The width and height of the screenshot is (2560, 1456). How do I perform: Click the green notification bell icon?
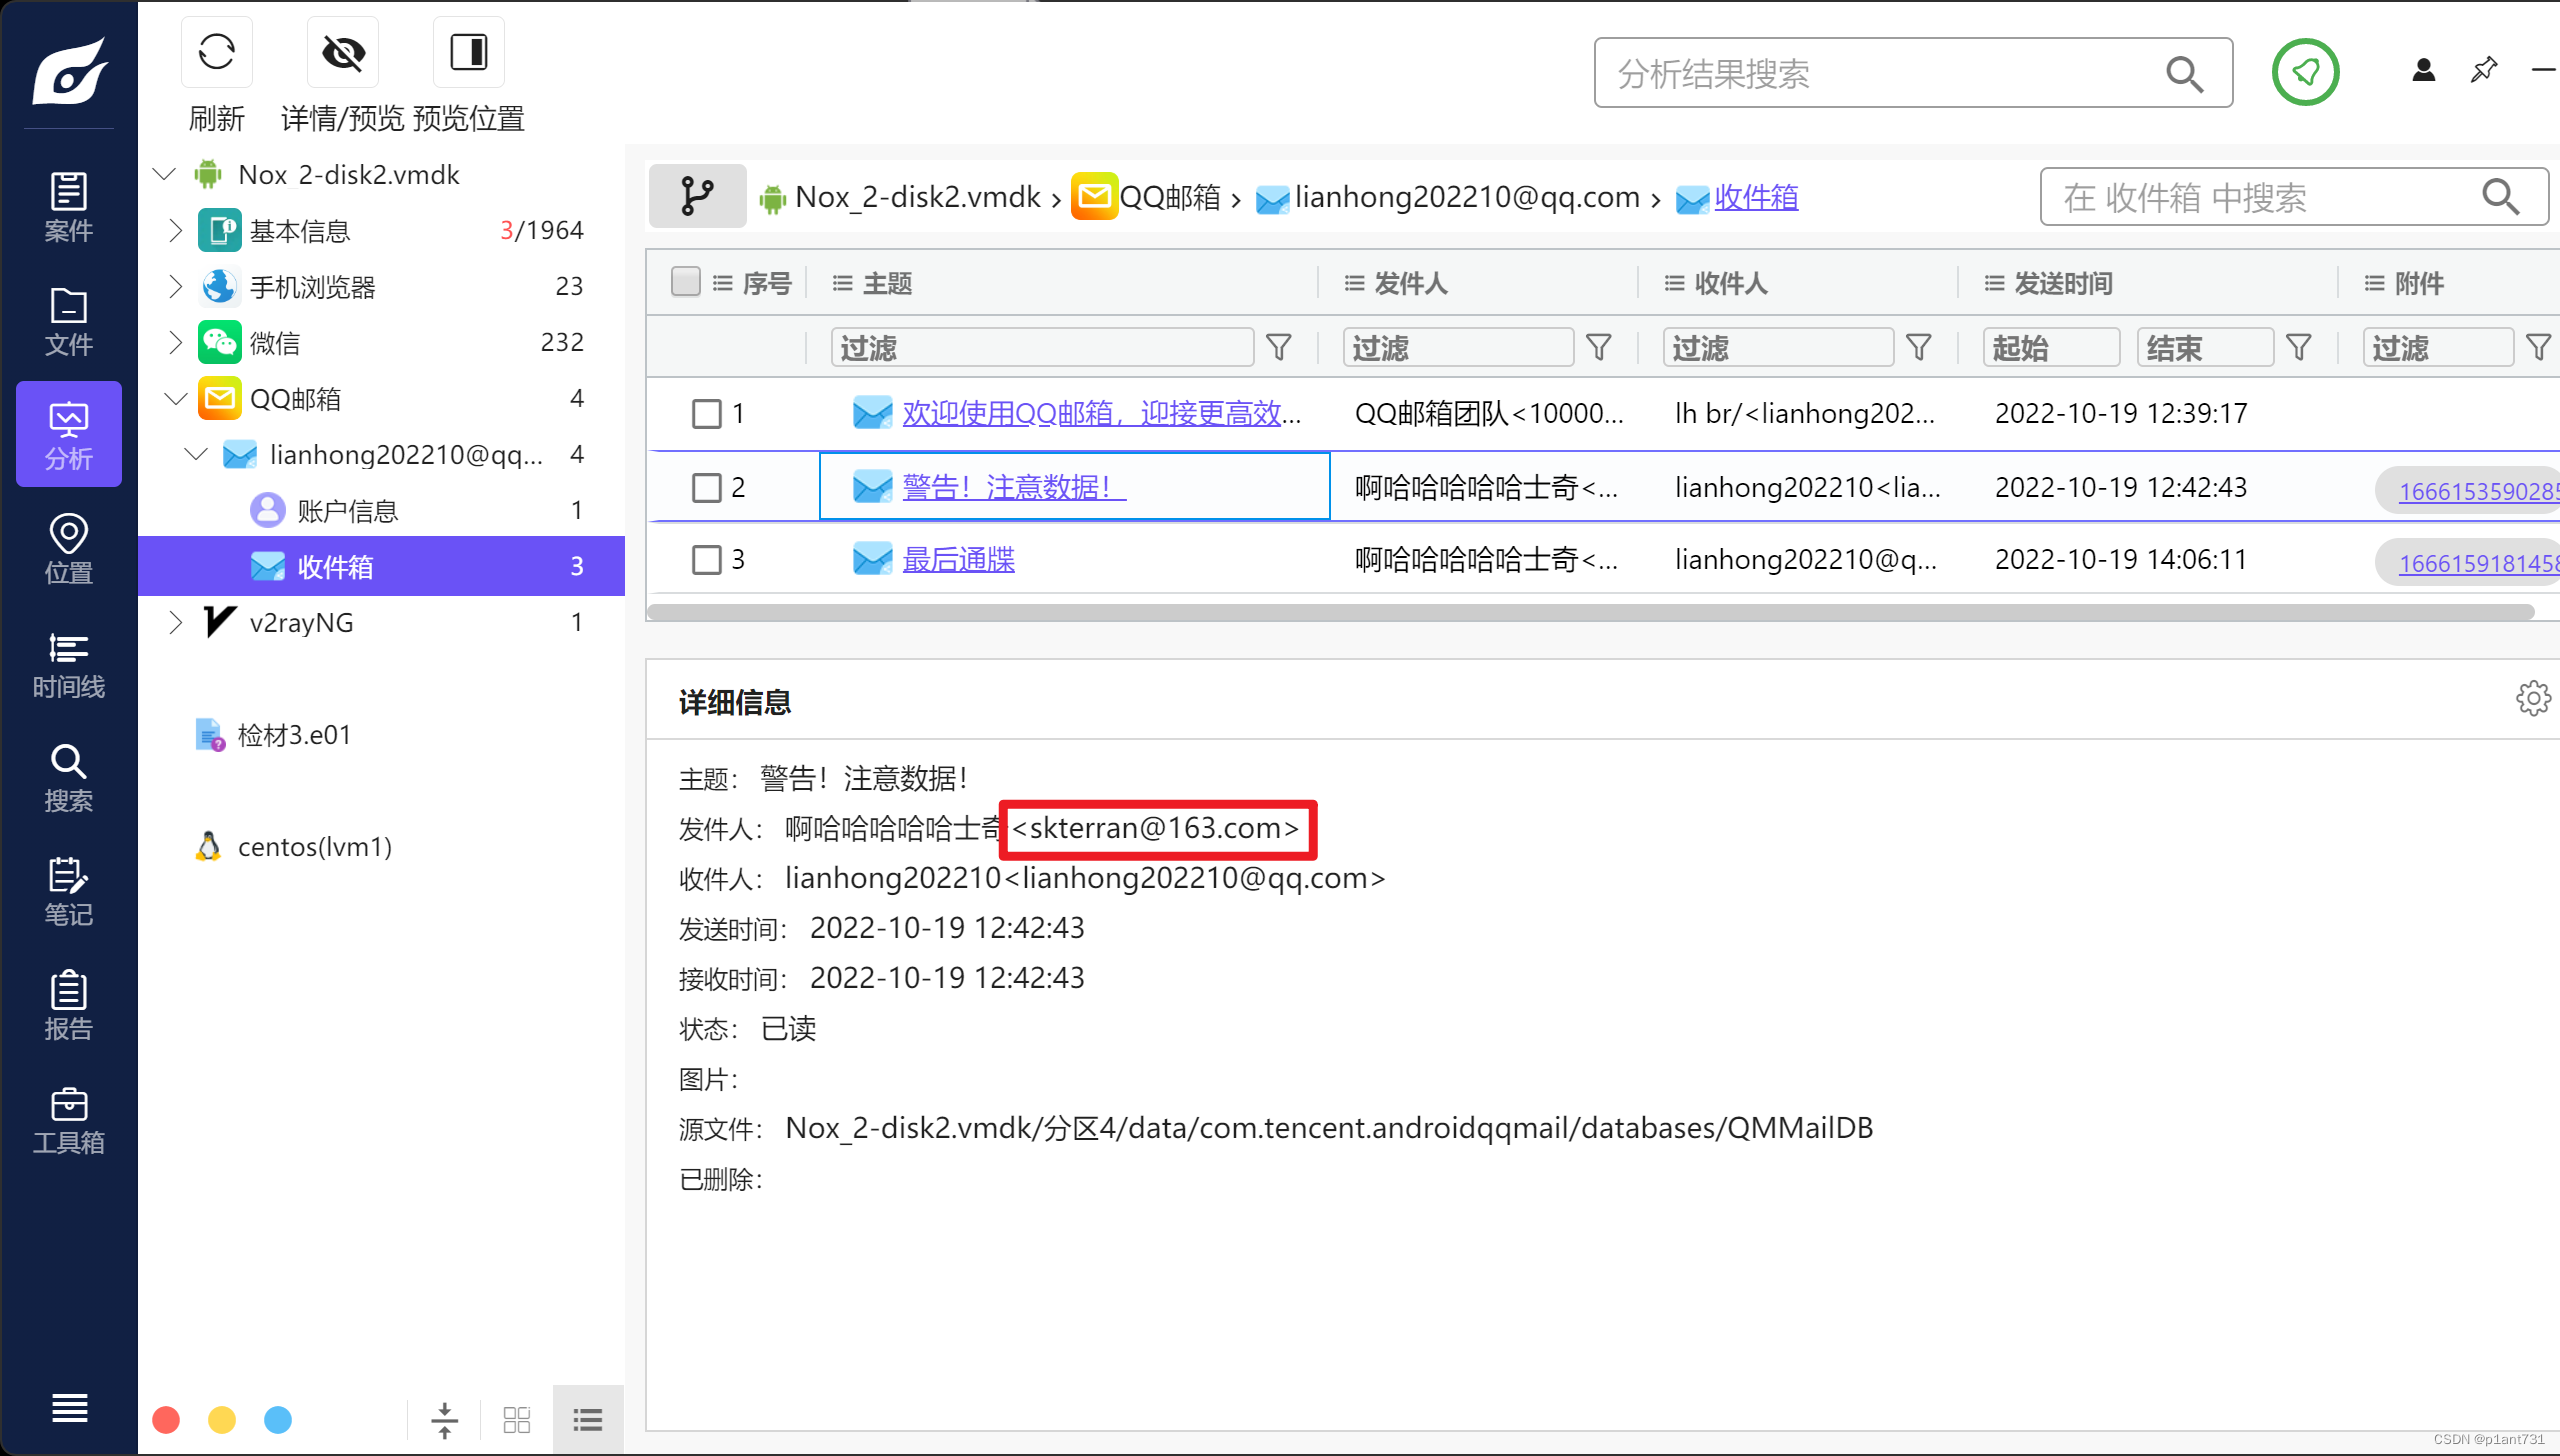2305,72
